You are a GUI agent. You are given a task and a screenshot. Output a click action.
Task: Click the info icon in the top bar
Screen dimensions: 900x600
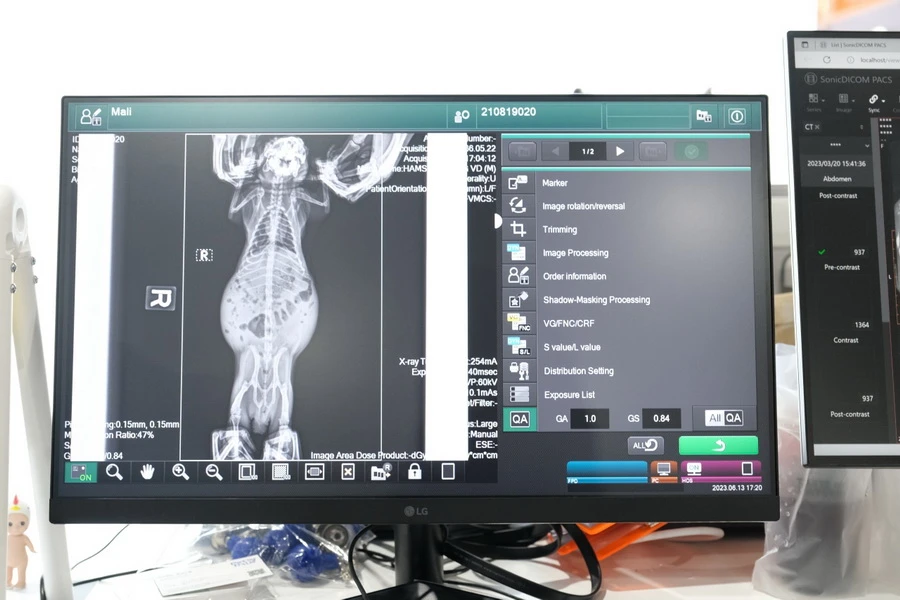(737, 116)
